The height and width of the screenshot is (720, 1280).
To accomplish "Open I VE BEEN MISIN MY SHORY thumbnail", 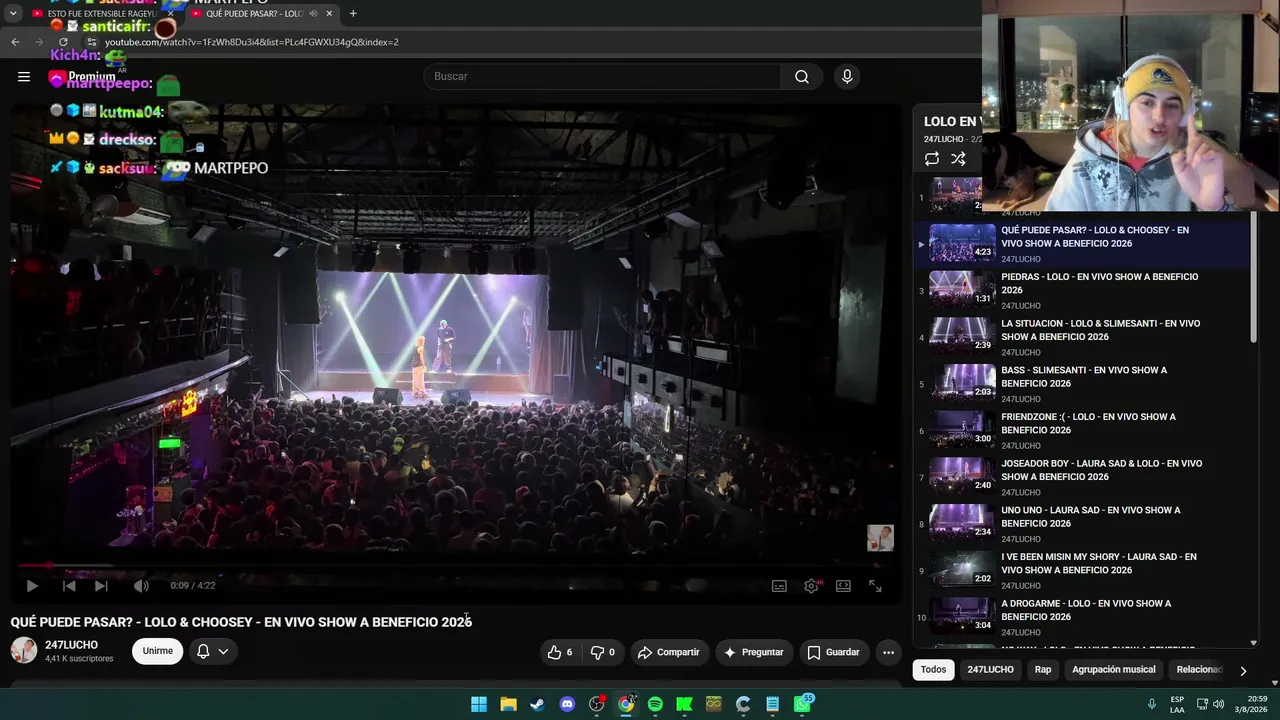I will tap(962, 570).
